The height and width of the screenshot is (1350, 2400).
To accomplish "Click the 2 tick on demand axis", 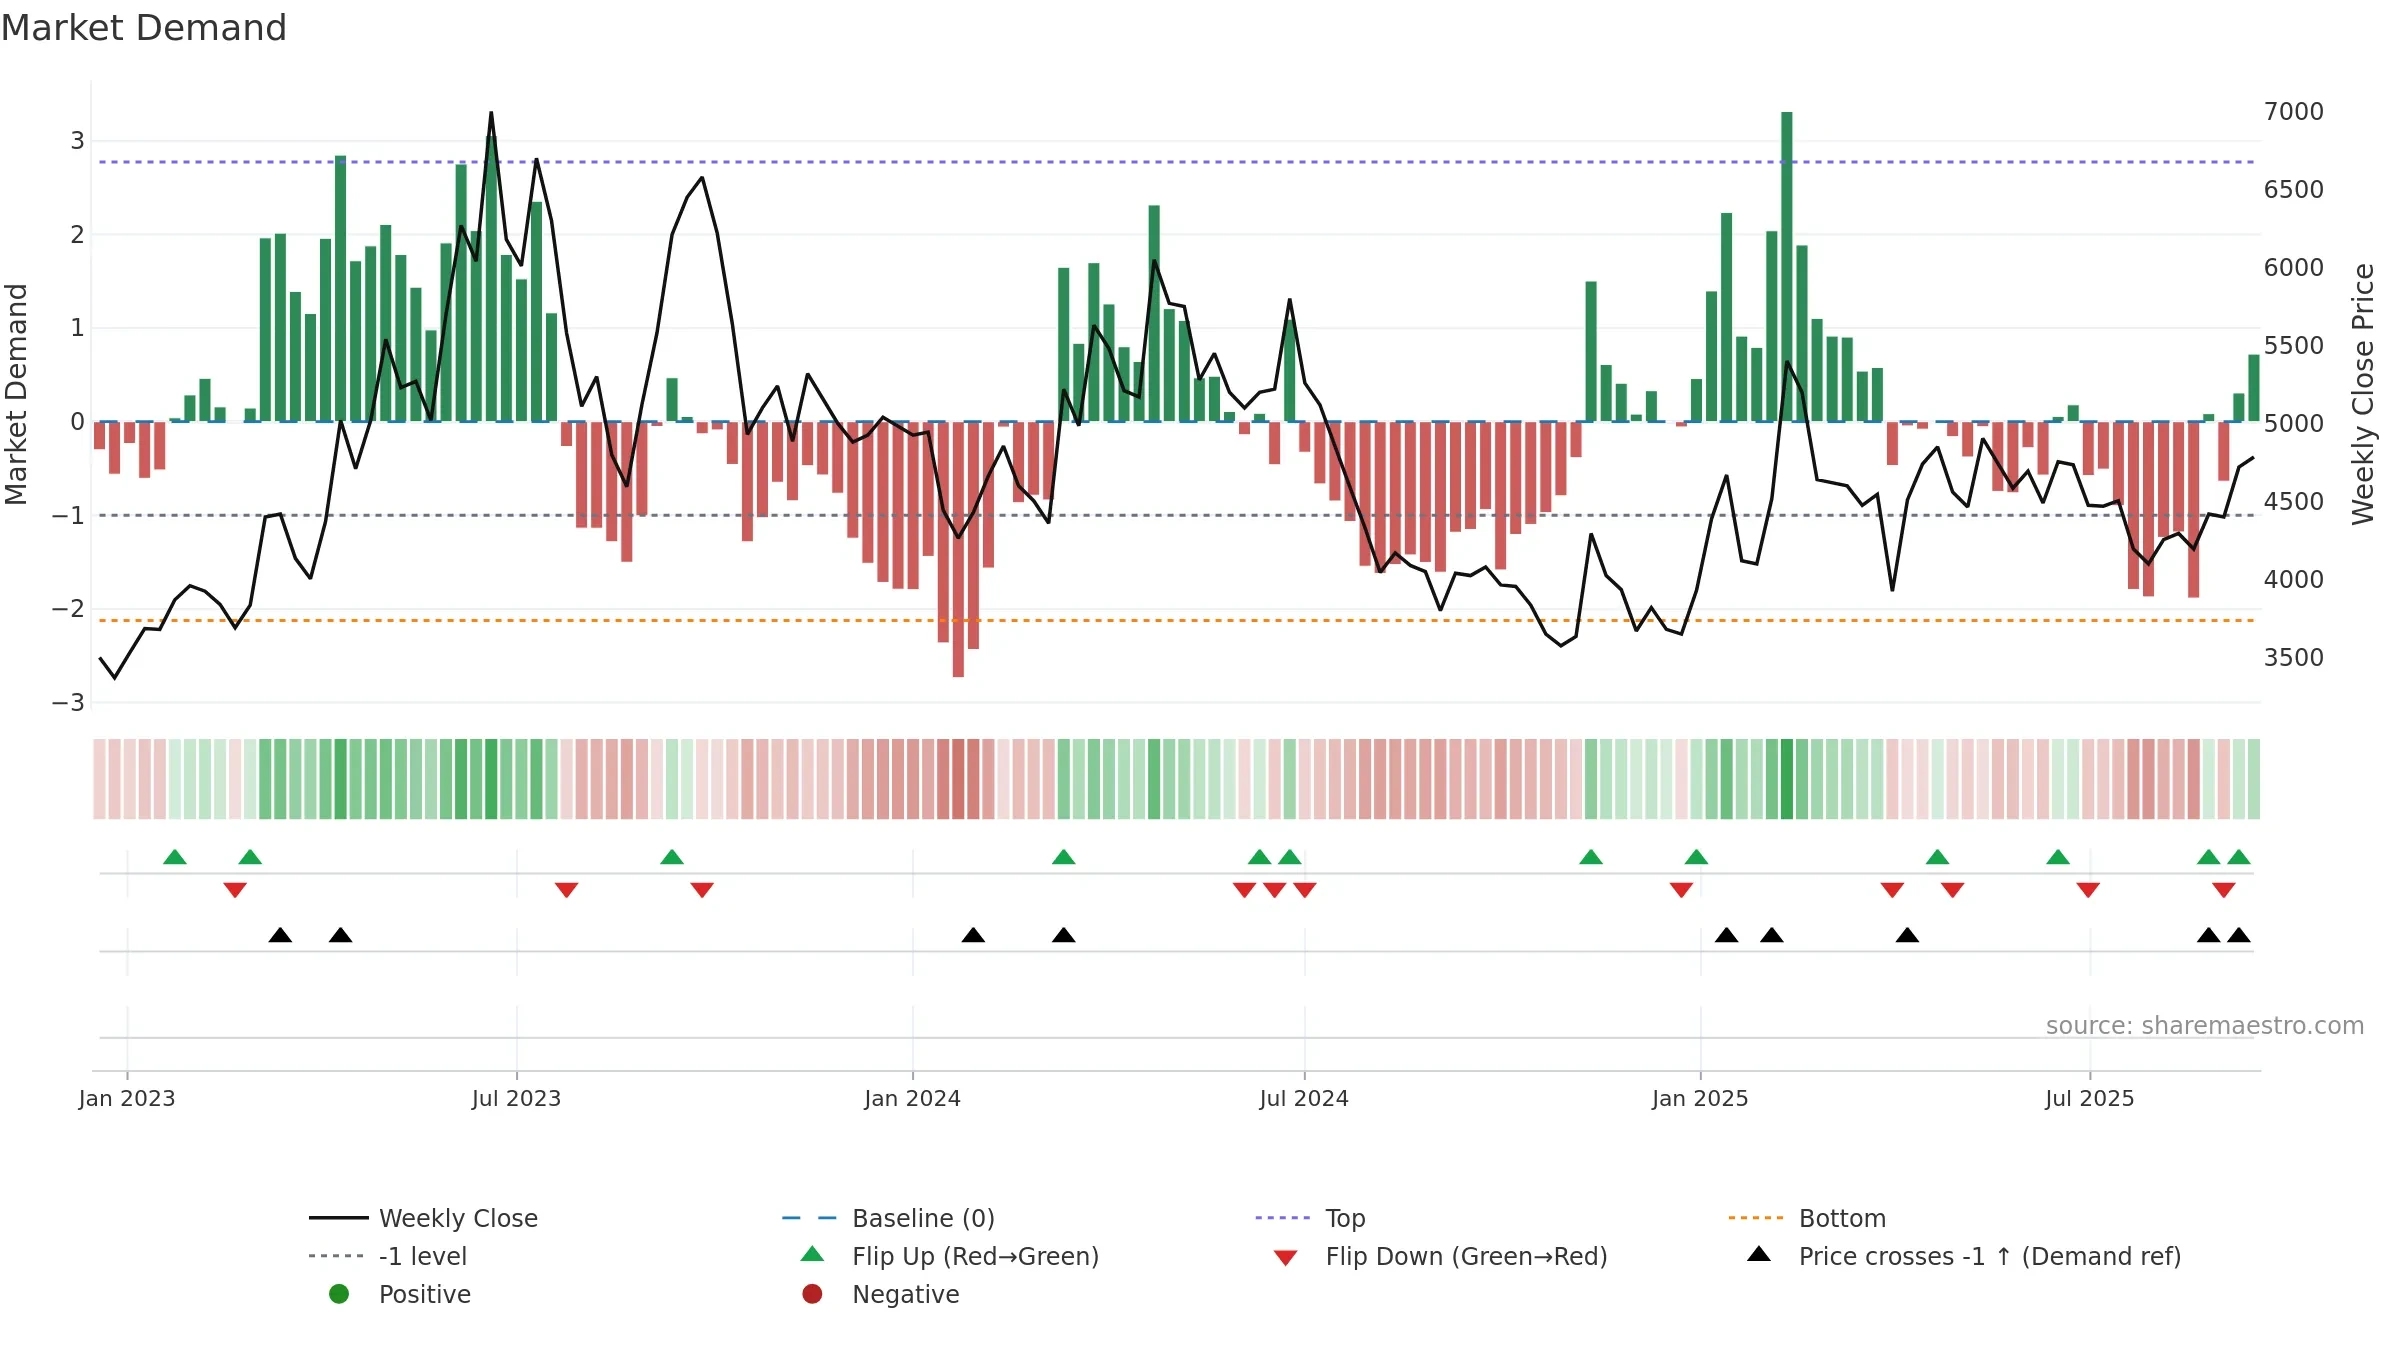I will pyautogui.click(x=77, y=234).
